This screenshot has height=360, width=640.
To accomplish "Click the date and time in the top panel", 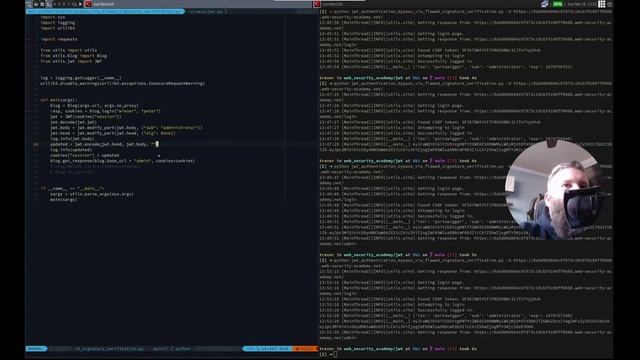I will click(x=582, y=4).
